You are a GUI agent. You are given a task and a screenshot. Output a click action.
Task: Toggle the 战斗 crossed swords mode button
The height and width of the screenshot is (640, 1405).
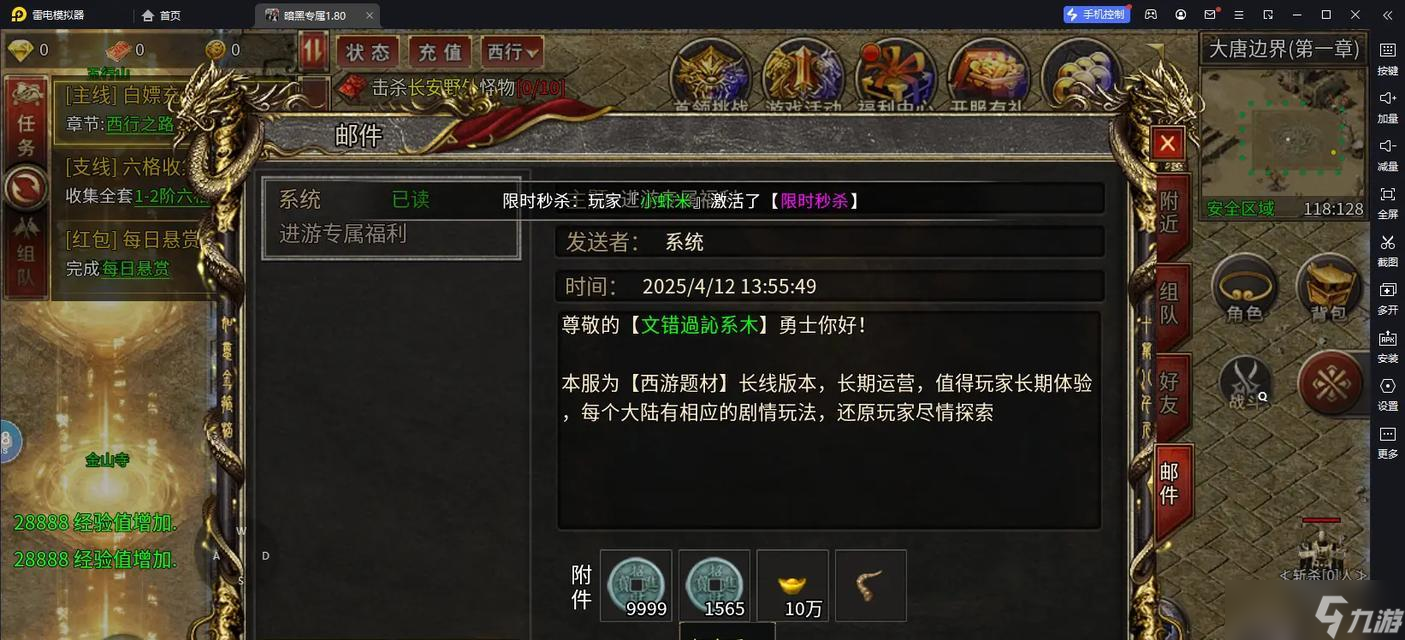pos(1245,383)
